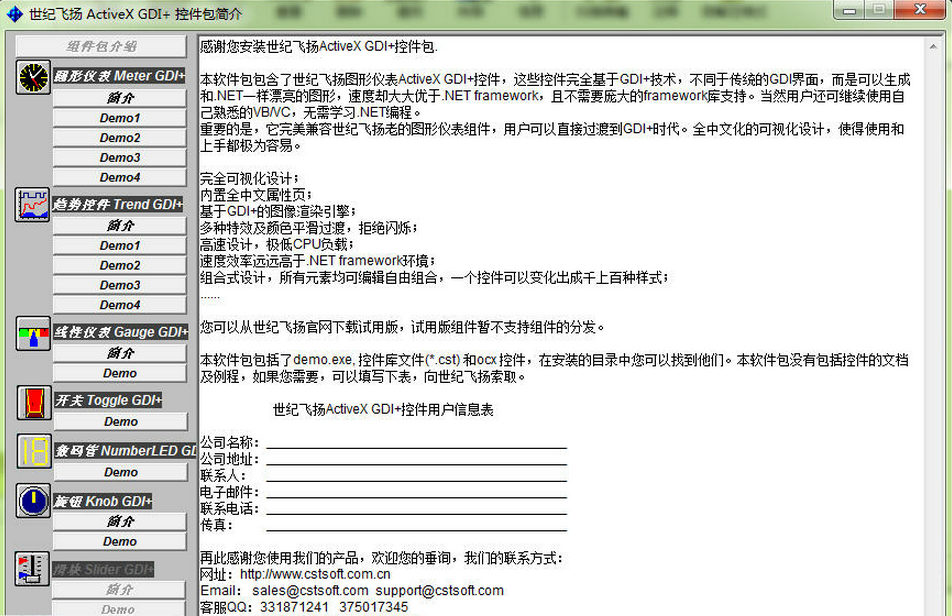Select the 滑块 Slider GDI+ header
Viewport: 952px width, 616px height.
coord(103,569)
